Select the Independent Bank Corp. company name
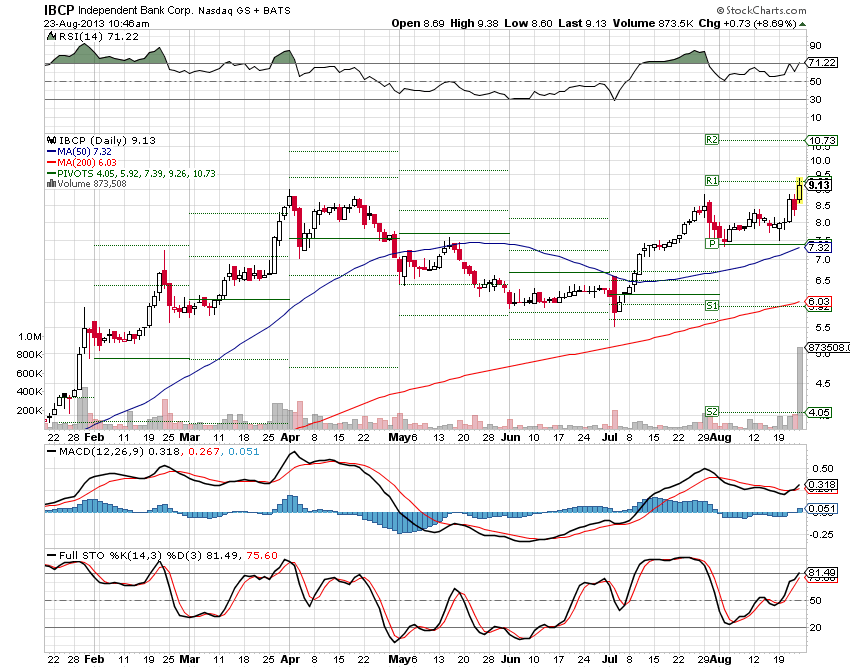 click(x=136, y=10)
